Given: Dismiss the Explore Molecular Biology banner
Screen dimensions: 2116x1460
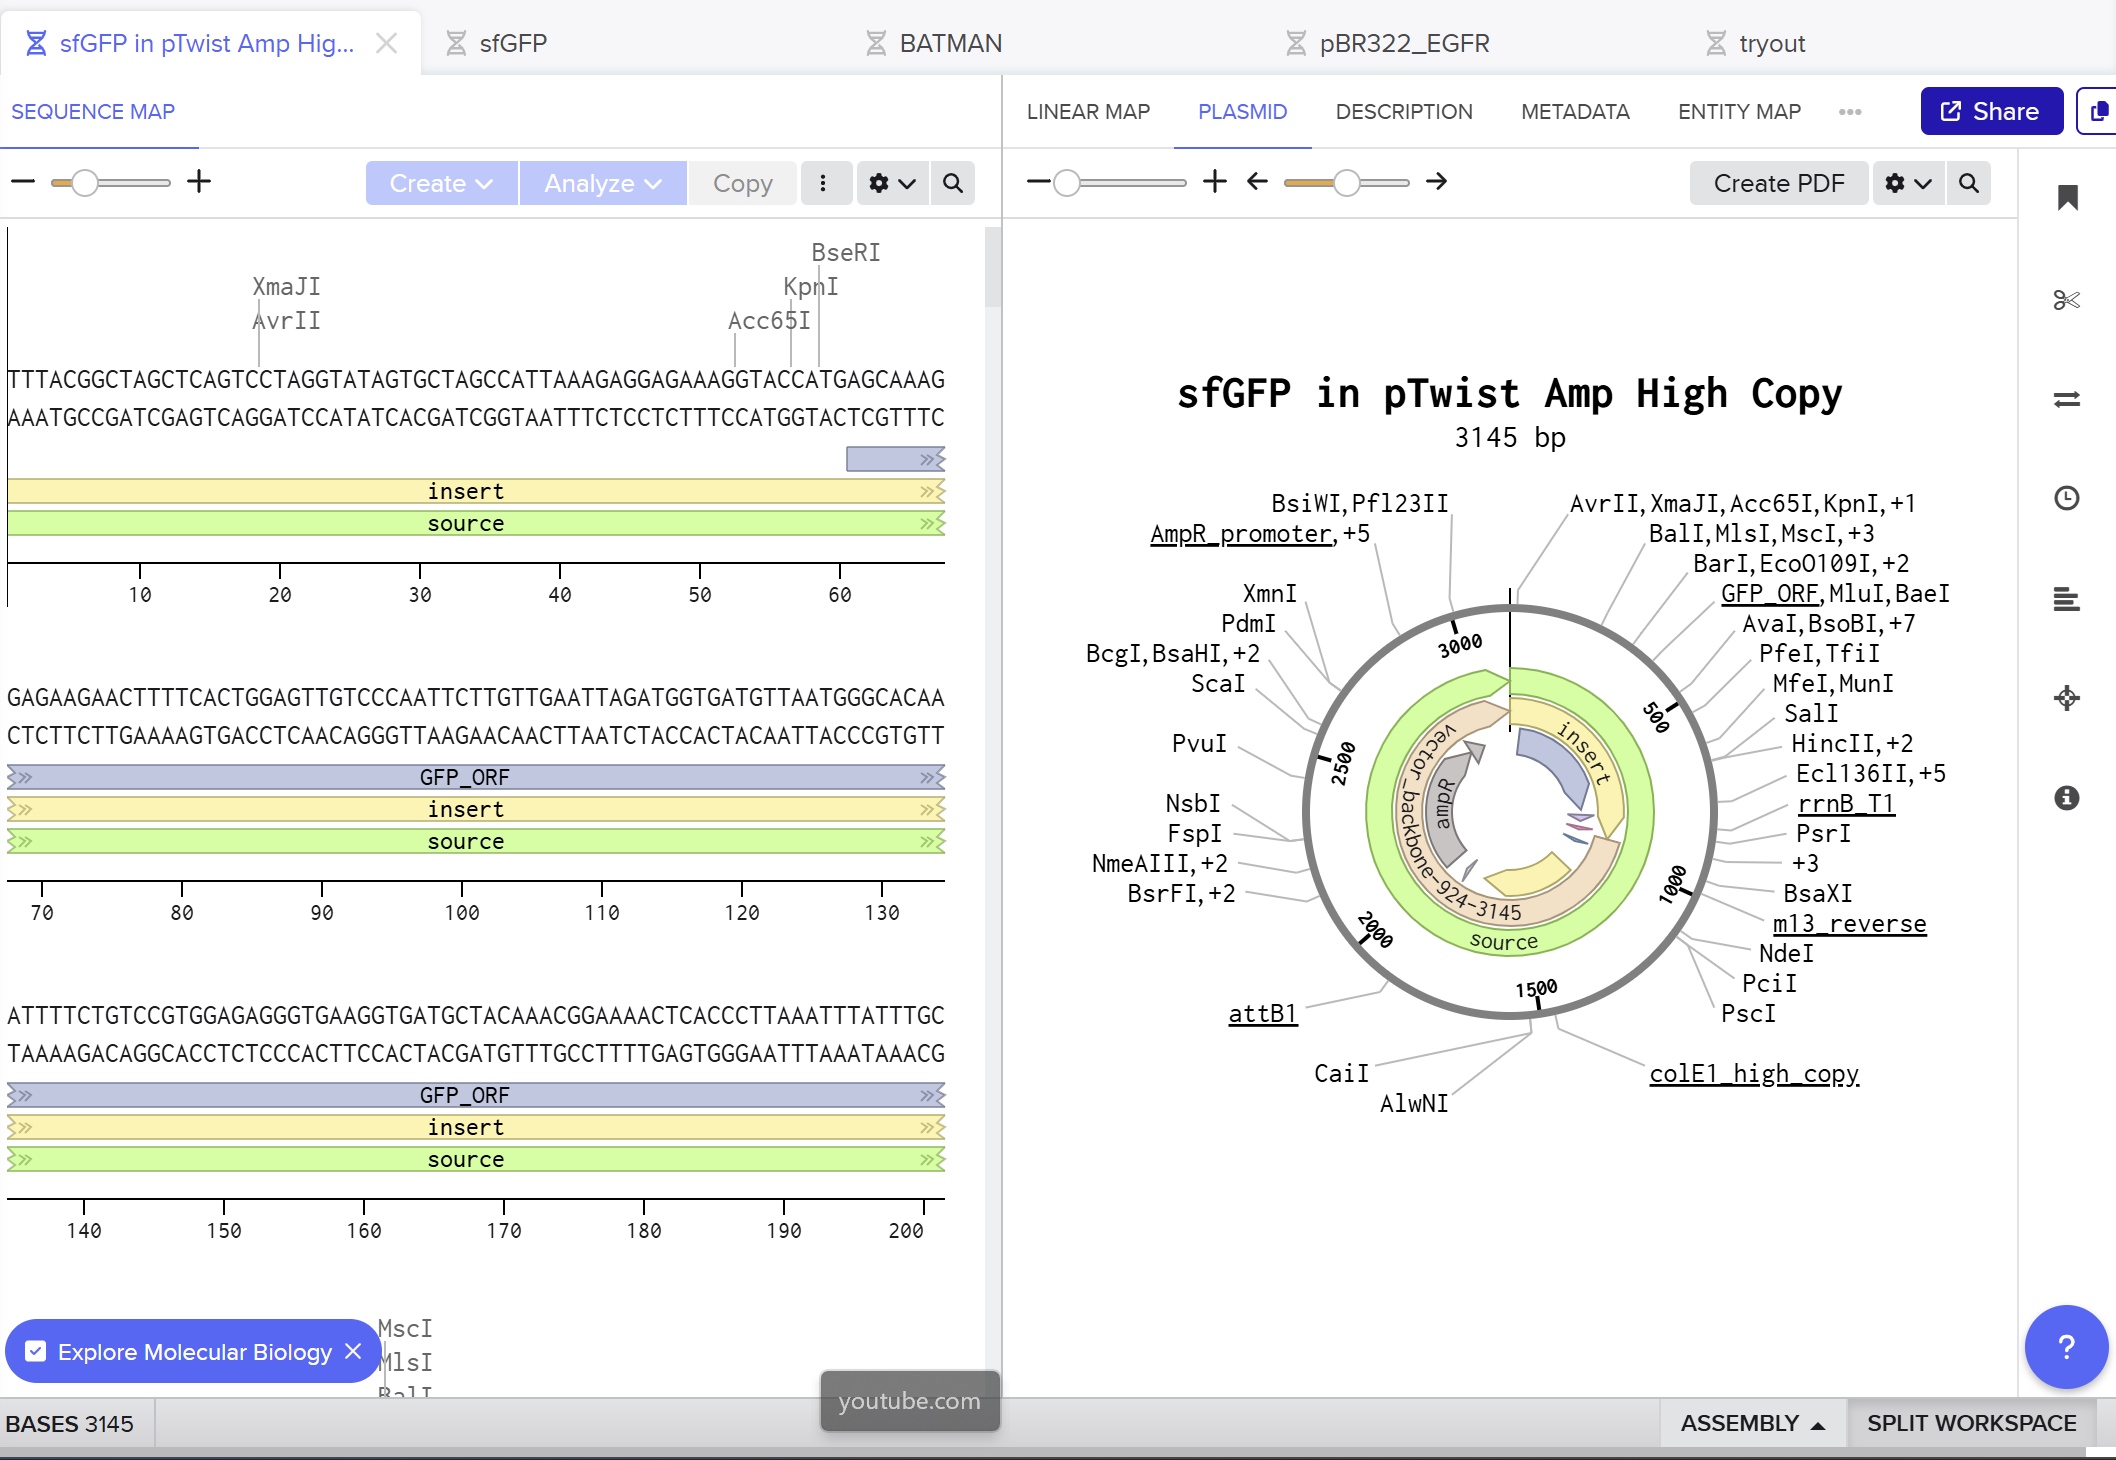Looking at the screenshot, I should pos(353,1352).
